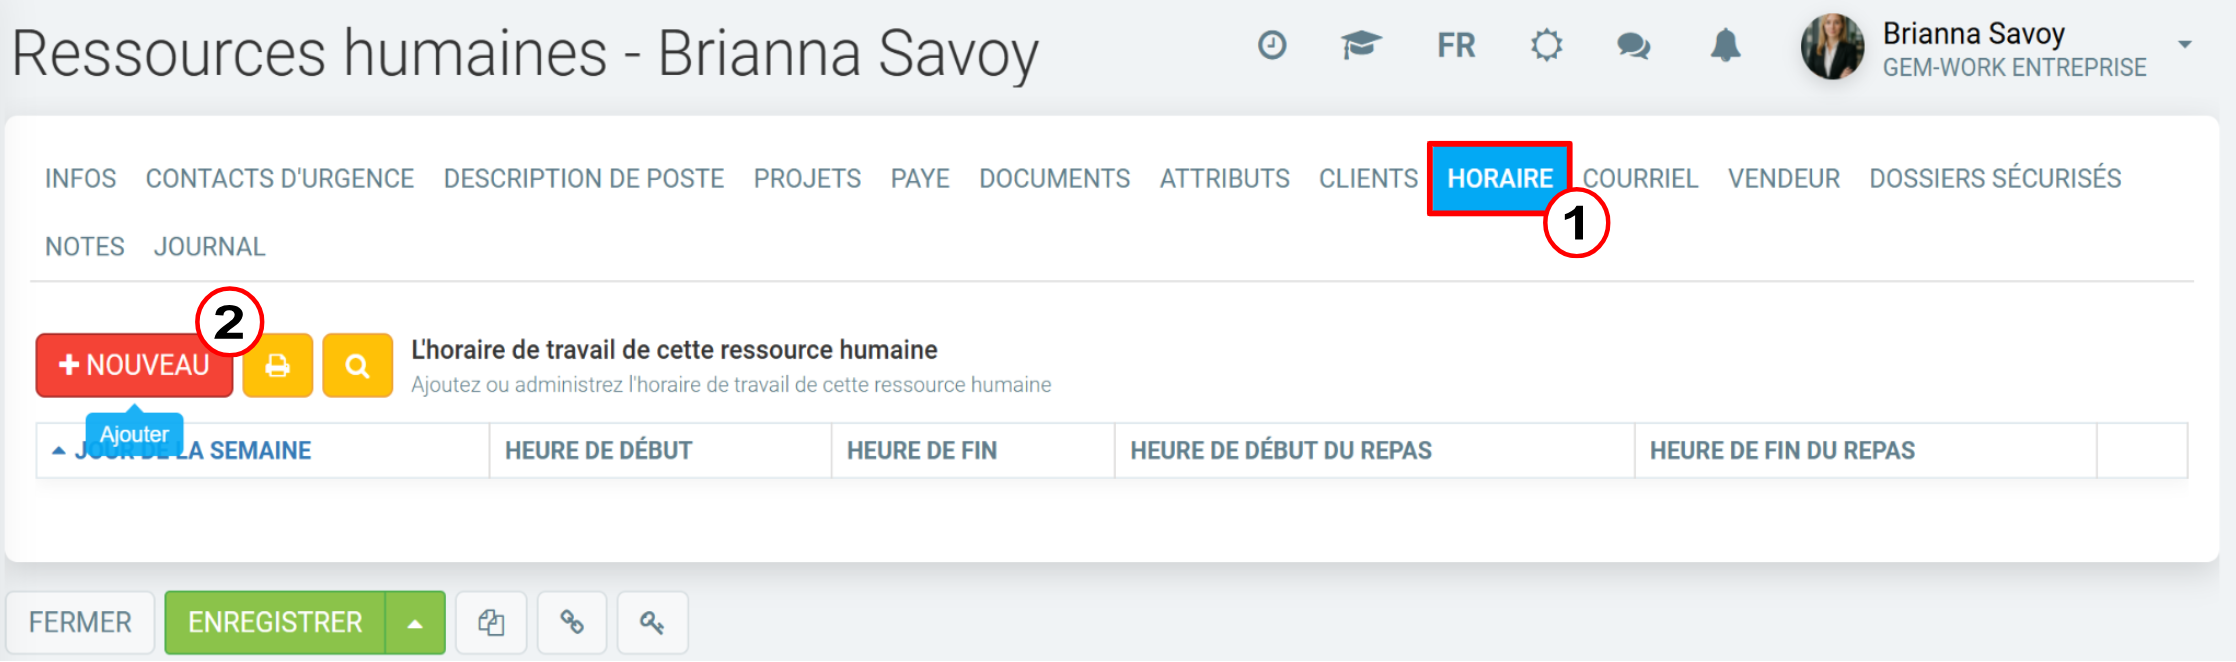Sort by HEURE DE DÉBUT DU REPAS column

click(1375, 451)
